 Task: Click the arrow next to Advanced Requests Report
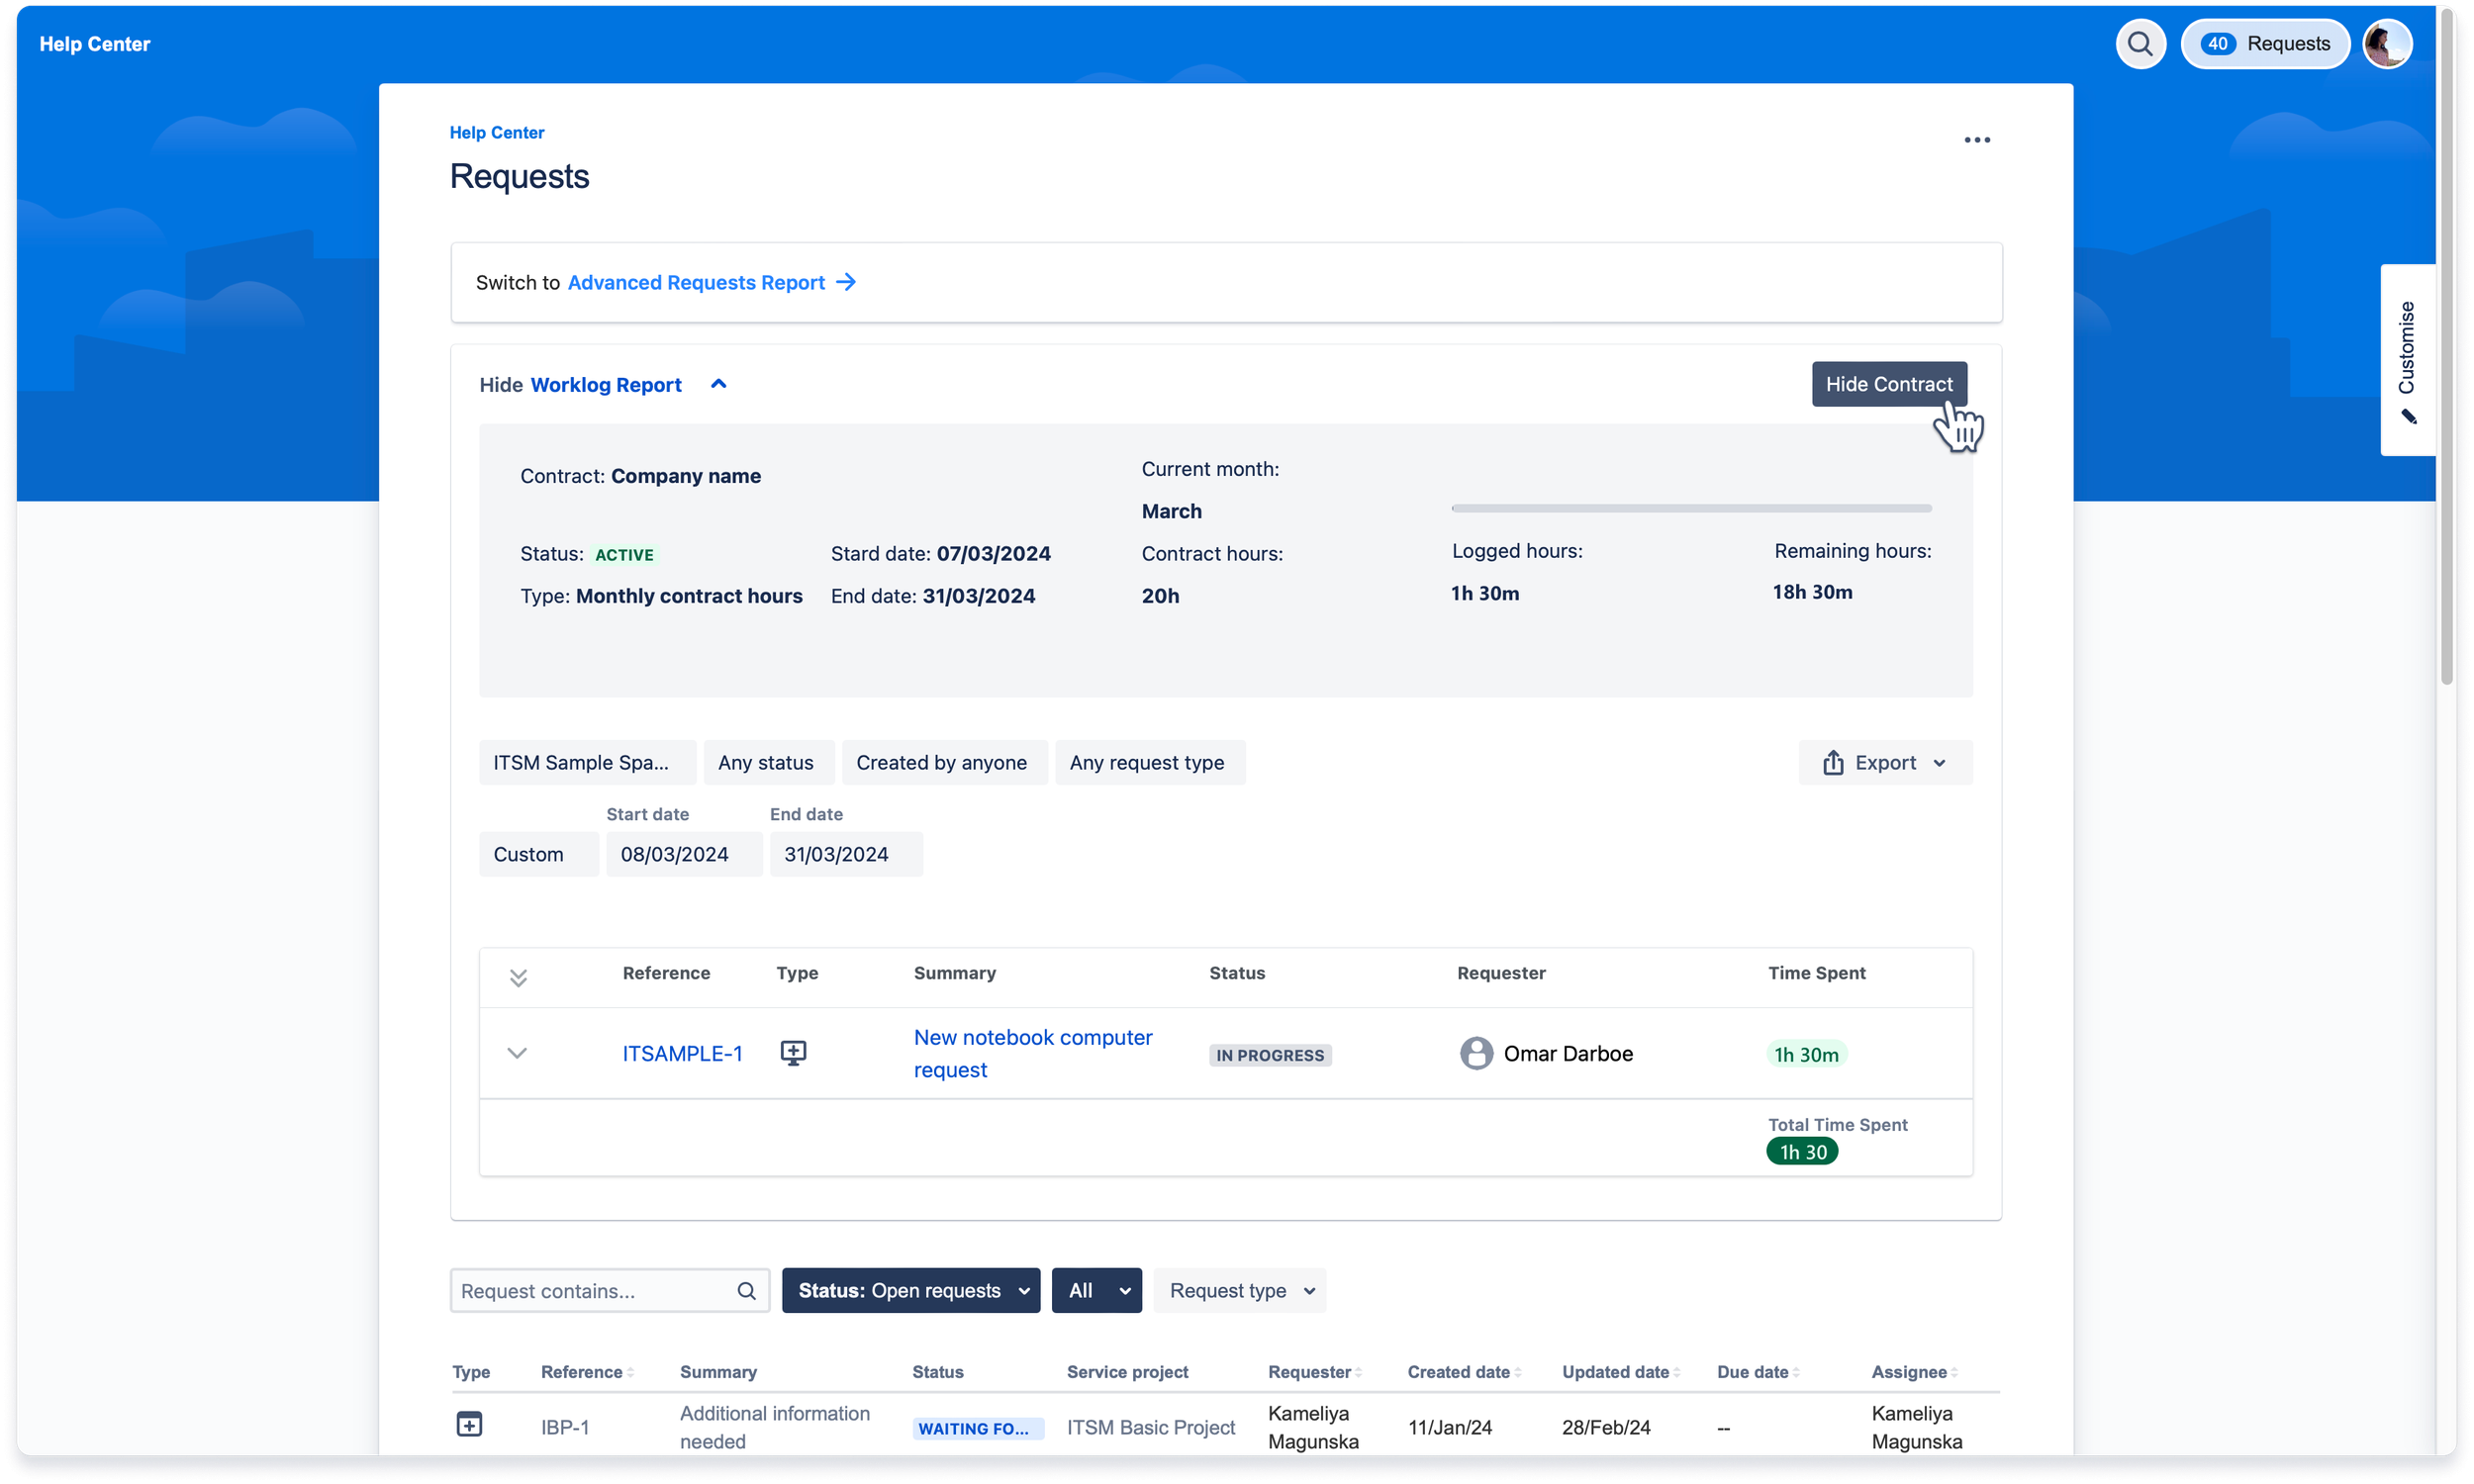846,282
